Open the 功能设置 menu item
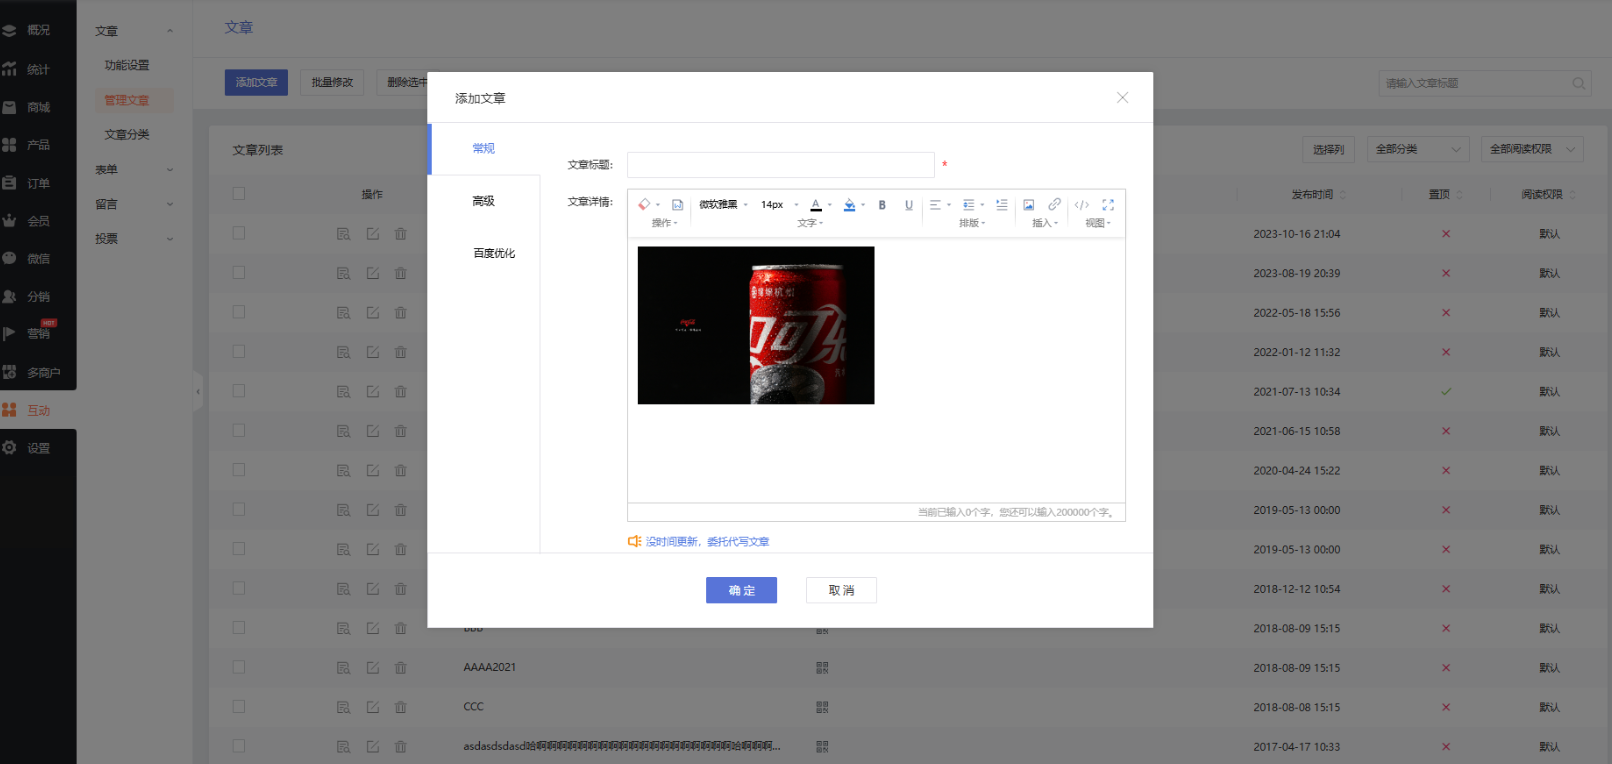Image resolution: width=1612 pixels, height=764 pixels. coord(127,65)
